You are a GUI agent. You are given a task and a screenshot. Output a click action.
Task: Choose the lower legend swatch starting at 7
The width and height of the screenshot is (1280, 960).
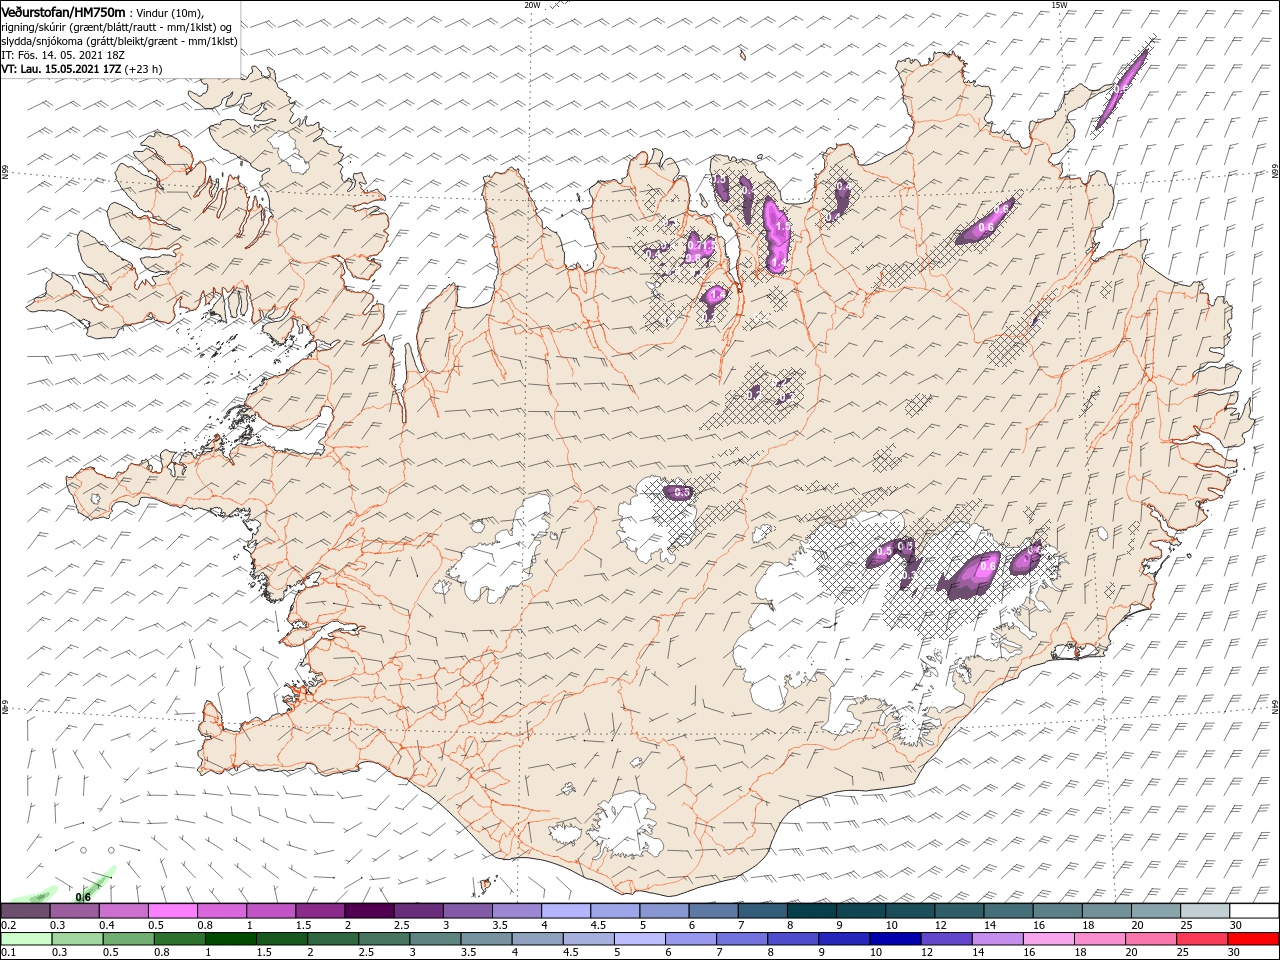740,940
